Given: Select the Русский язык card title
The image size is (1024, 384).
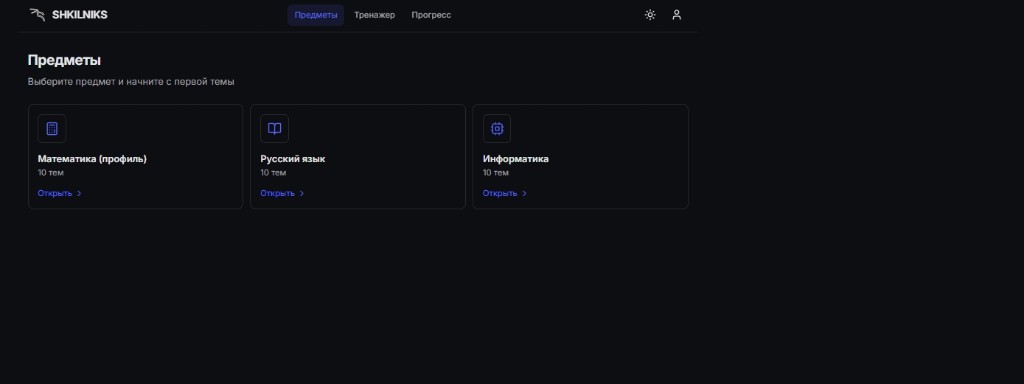Looking at the screenshot, I should 293,159.
